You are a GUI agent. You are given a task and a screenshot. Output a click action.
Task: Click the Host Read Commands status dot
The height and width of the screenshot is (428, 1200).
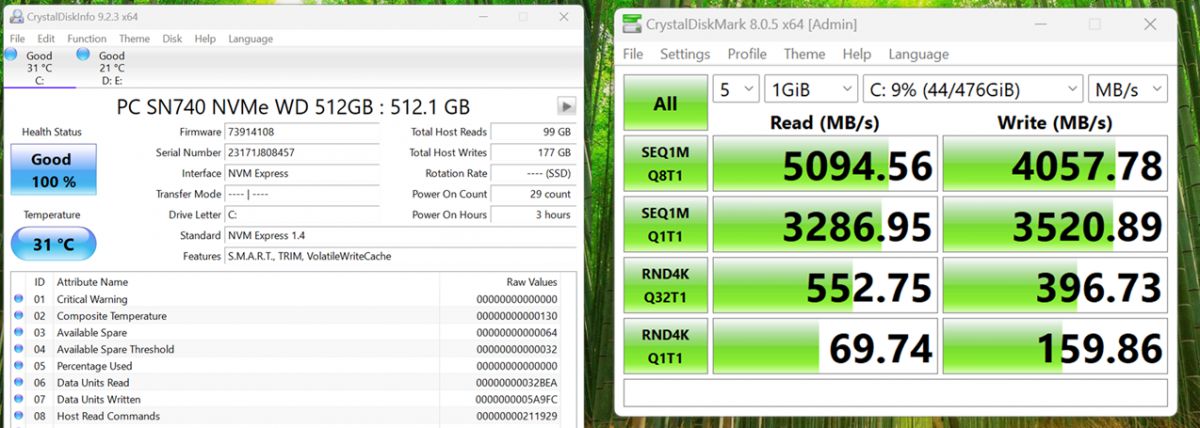pos(18,416)
